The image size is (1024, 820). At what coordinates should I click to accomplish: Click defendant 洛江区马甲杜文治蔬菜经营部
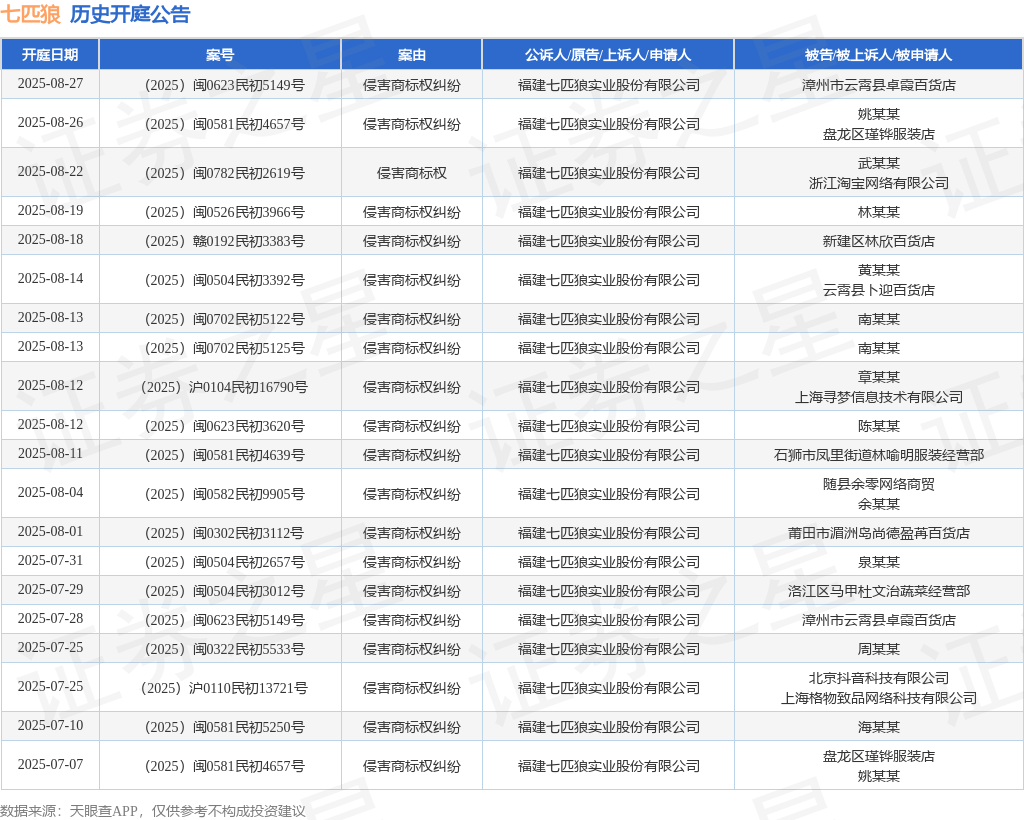coord(878,591)
